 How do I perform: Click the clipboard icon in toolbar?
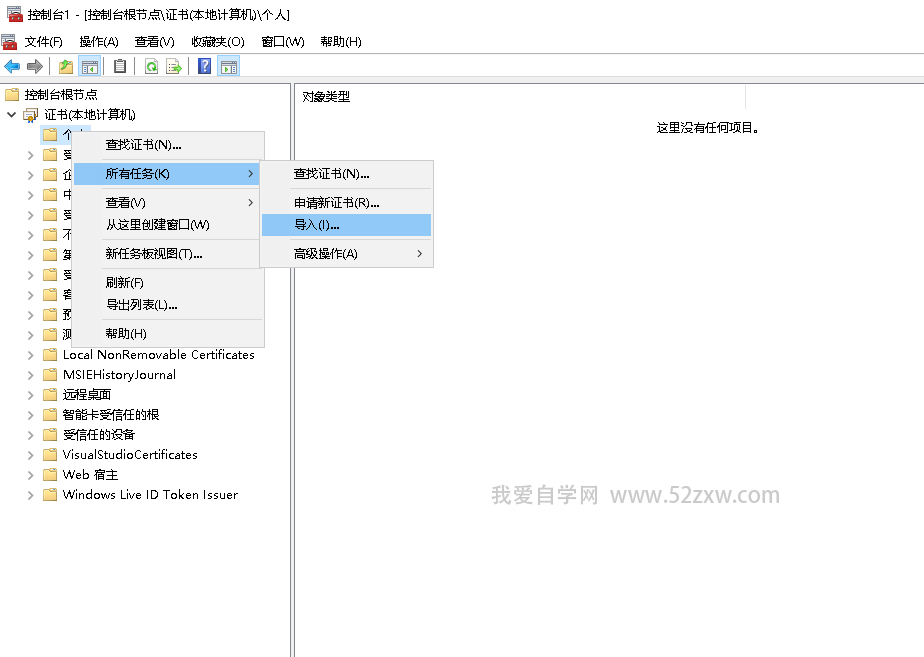pyautogui.click(x=120, y=67)
